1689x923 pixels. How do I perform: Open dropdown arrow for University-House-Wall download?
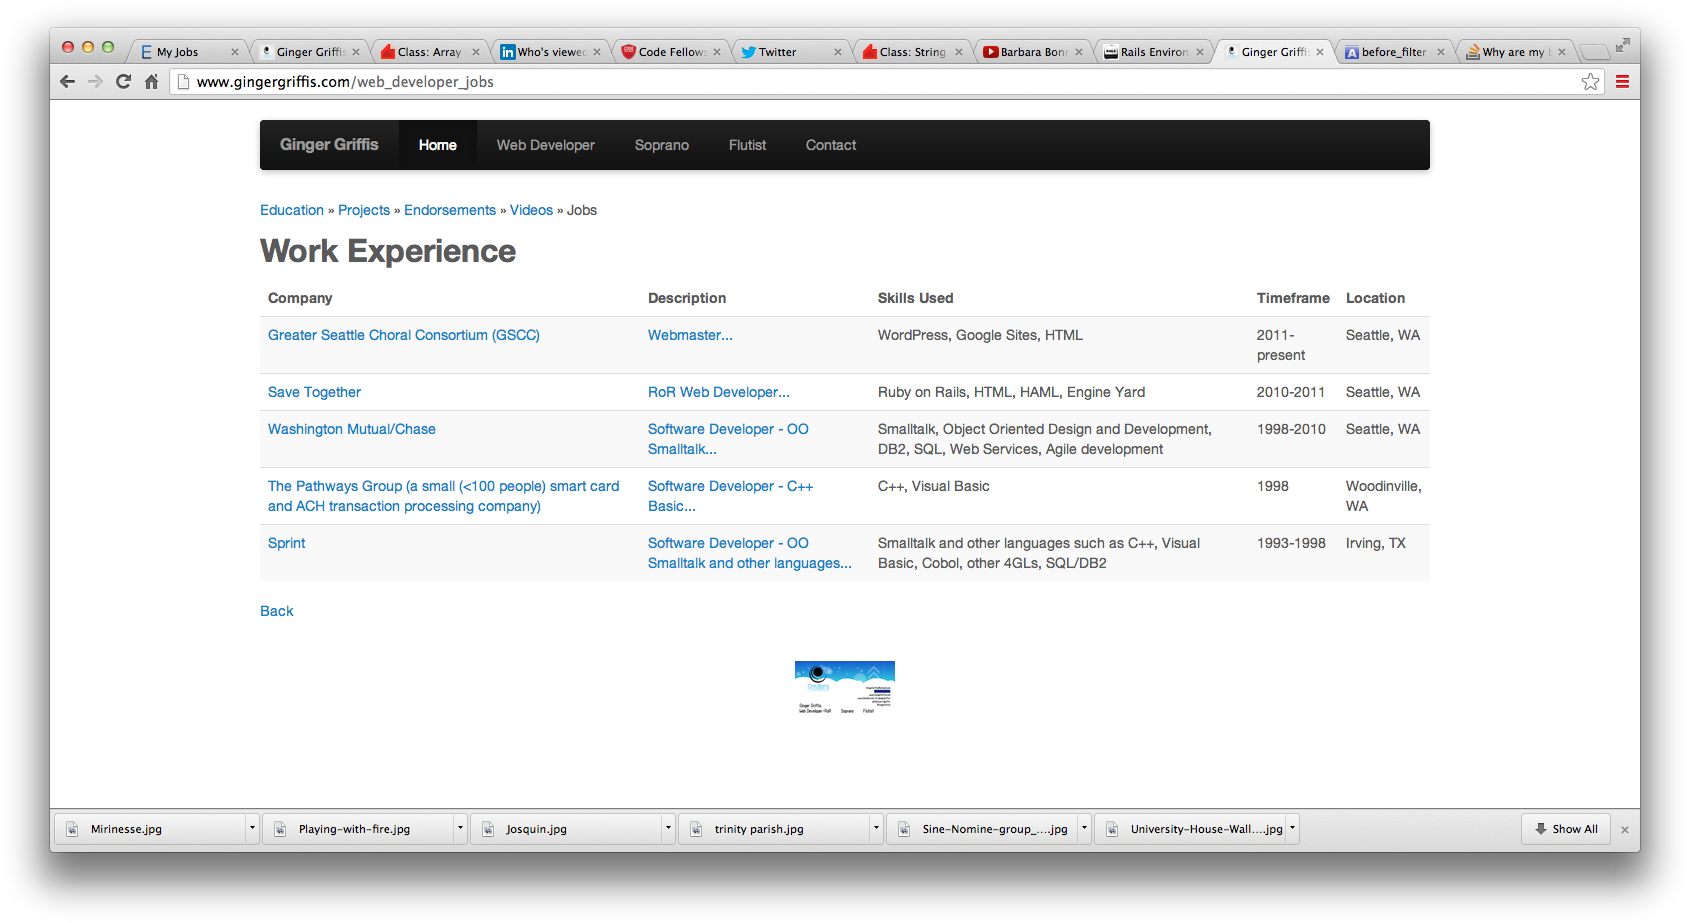(1292, 829)
